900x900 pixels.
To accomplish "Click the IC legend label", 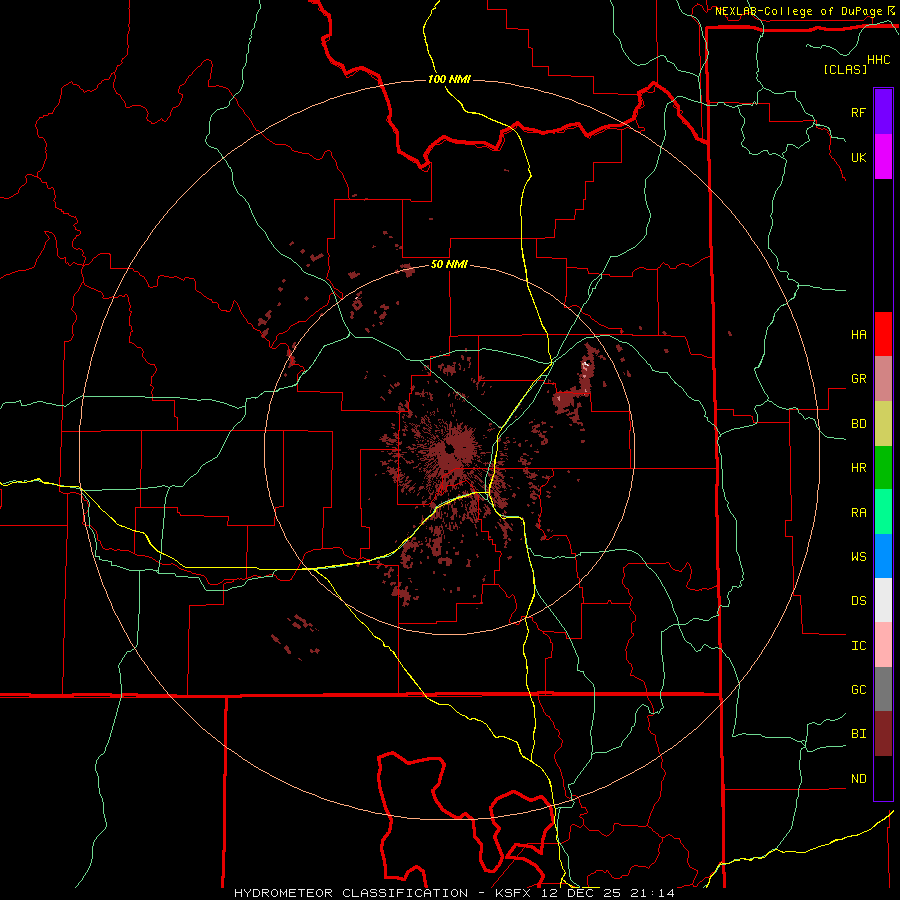I will [x=858, y=646].
